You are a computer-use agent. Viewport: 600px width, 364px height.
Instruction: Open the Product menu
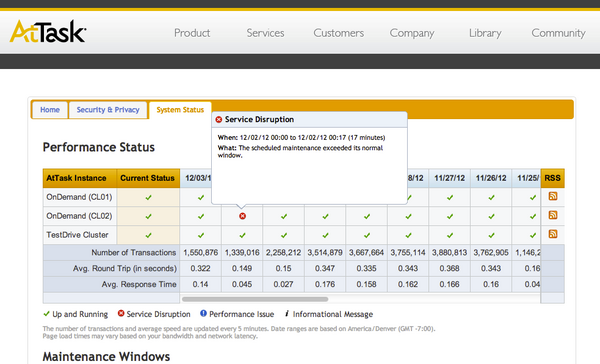(x=192, y=33)
